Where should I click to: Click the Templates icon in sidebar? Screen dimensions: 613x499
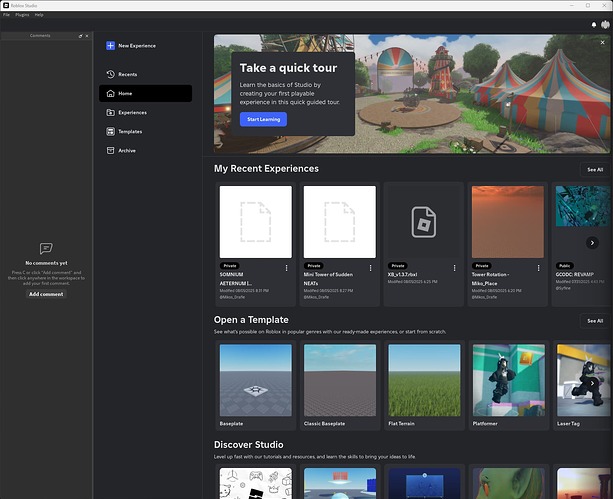click(111, 131)
